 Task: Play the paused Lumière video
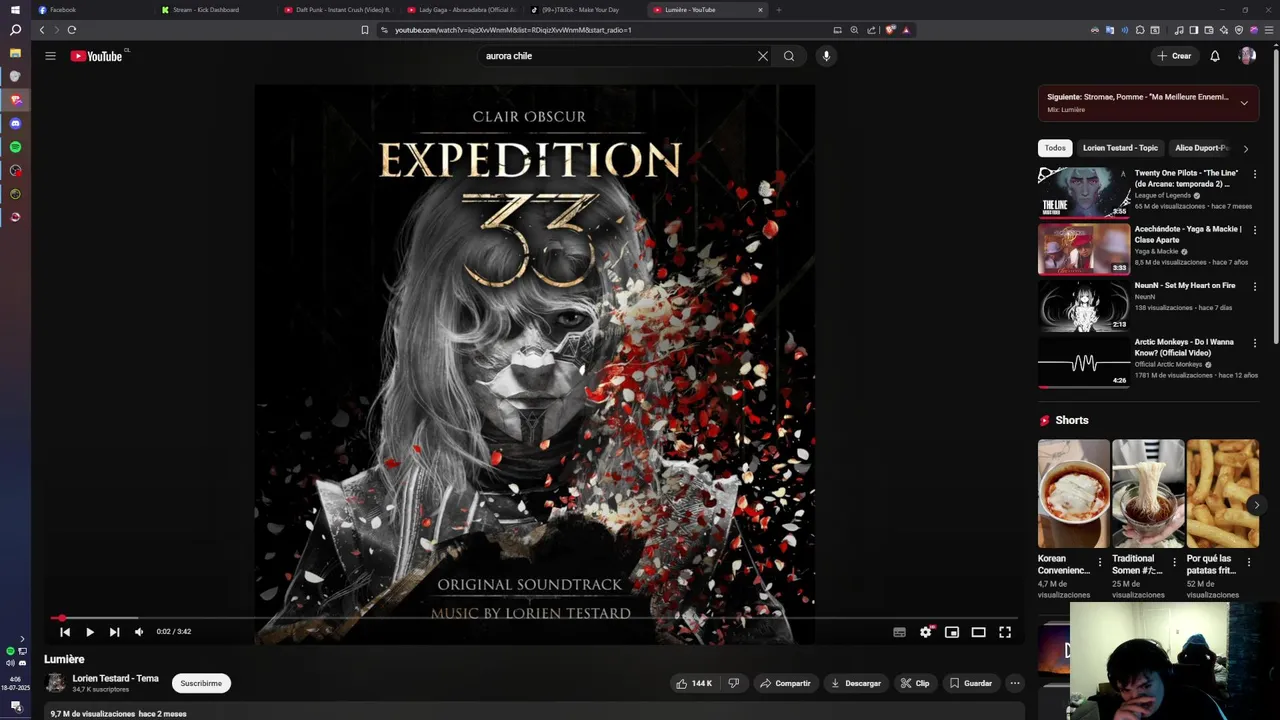[x=89, y=632]
